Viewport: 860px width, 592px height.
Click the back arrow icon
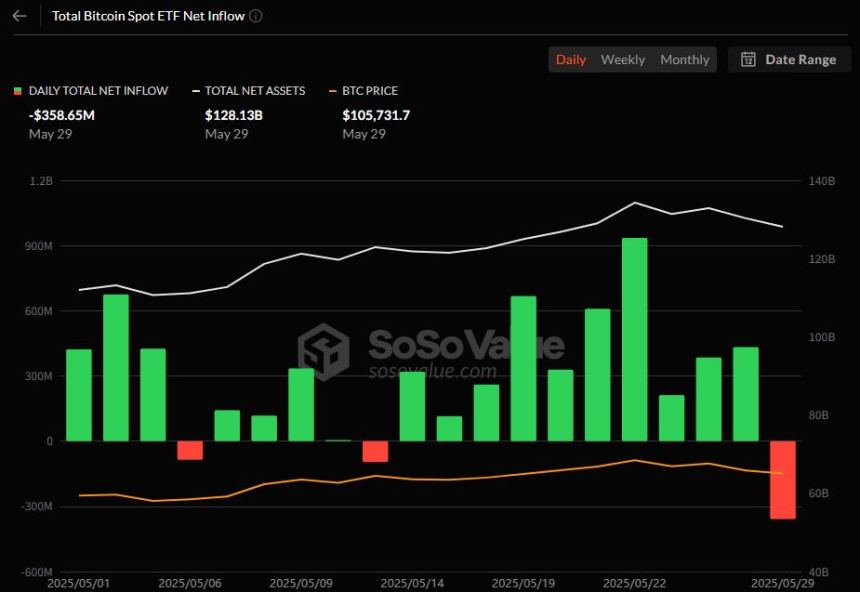point(20,16)
